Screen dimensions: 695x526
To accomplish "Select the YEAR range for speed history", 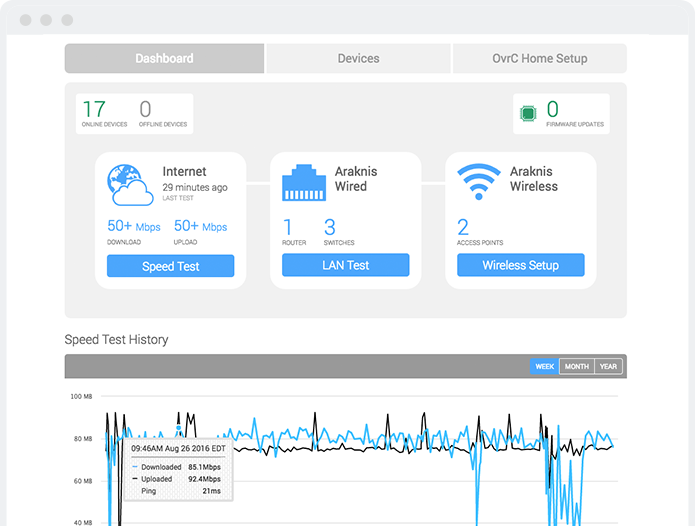I will pyautogui.click(x=608, y=366).
